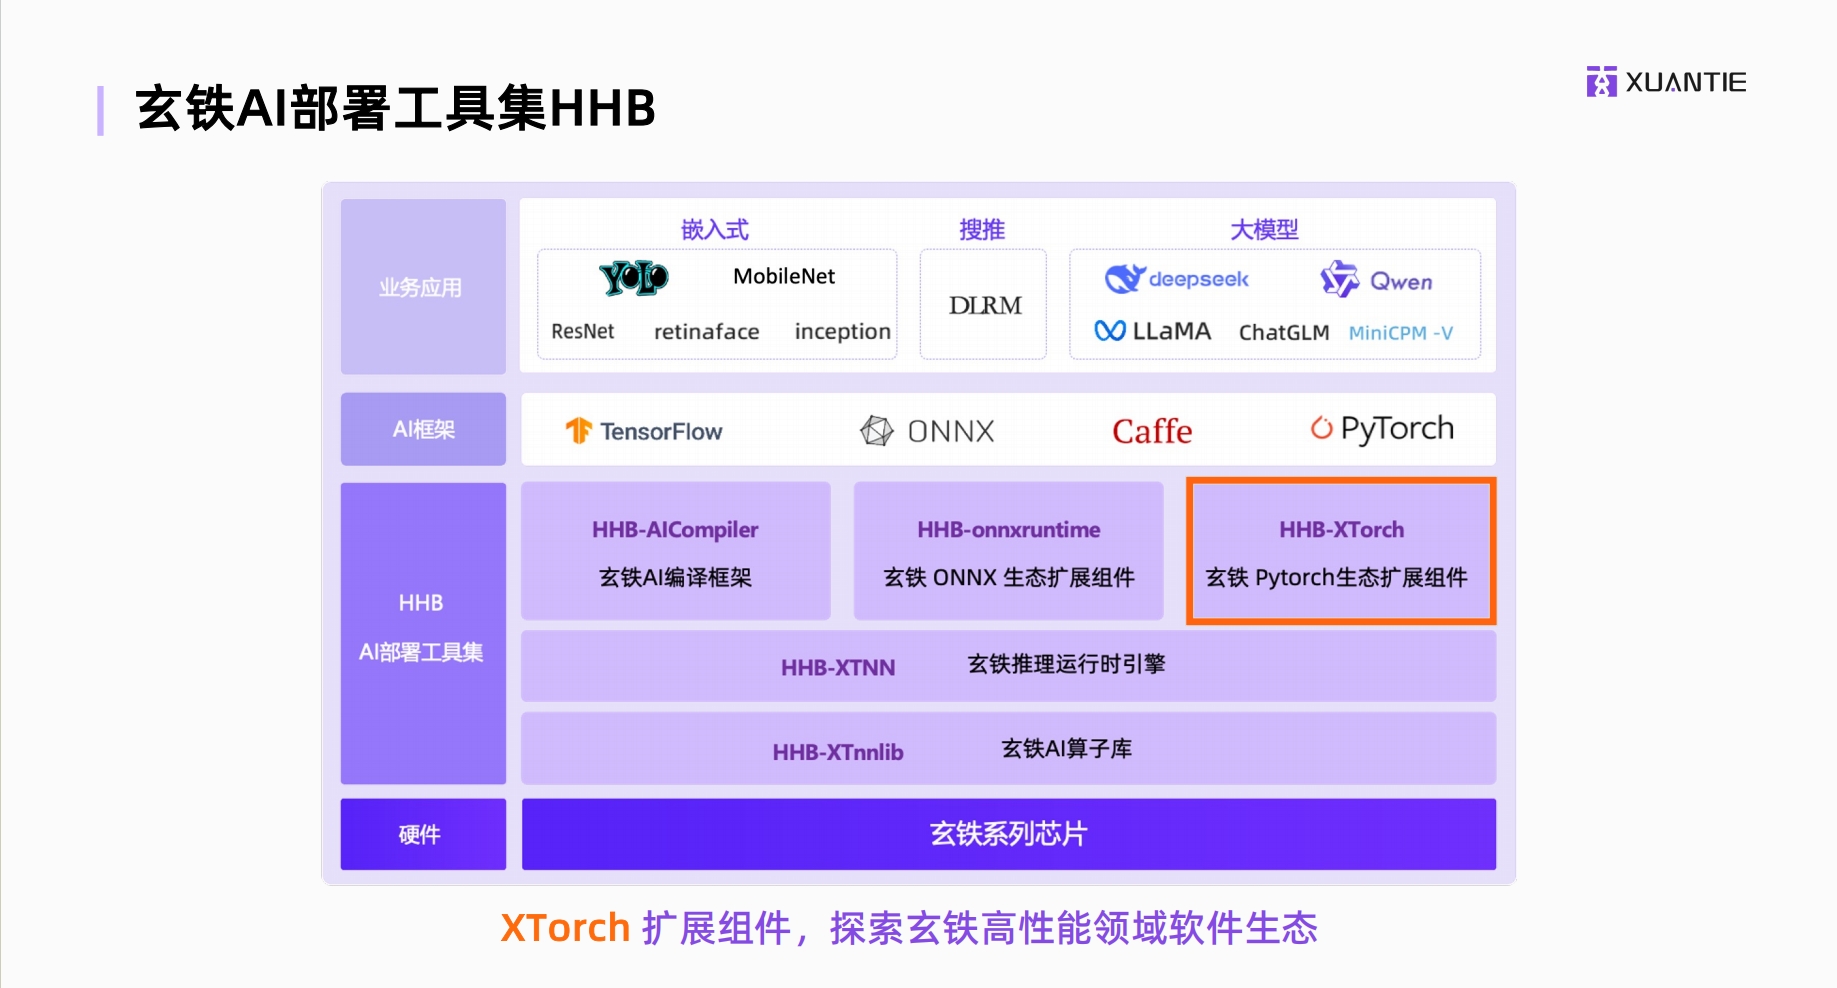Click the retinaface text

[706, 331]
